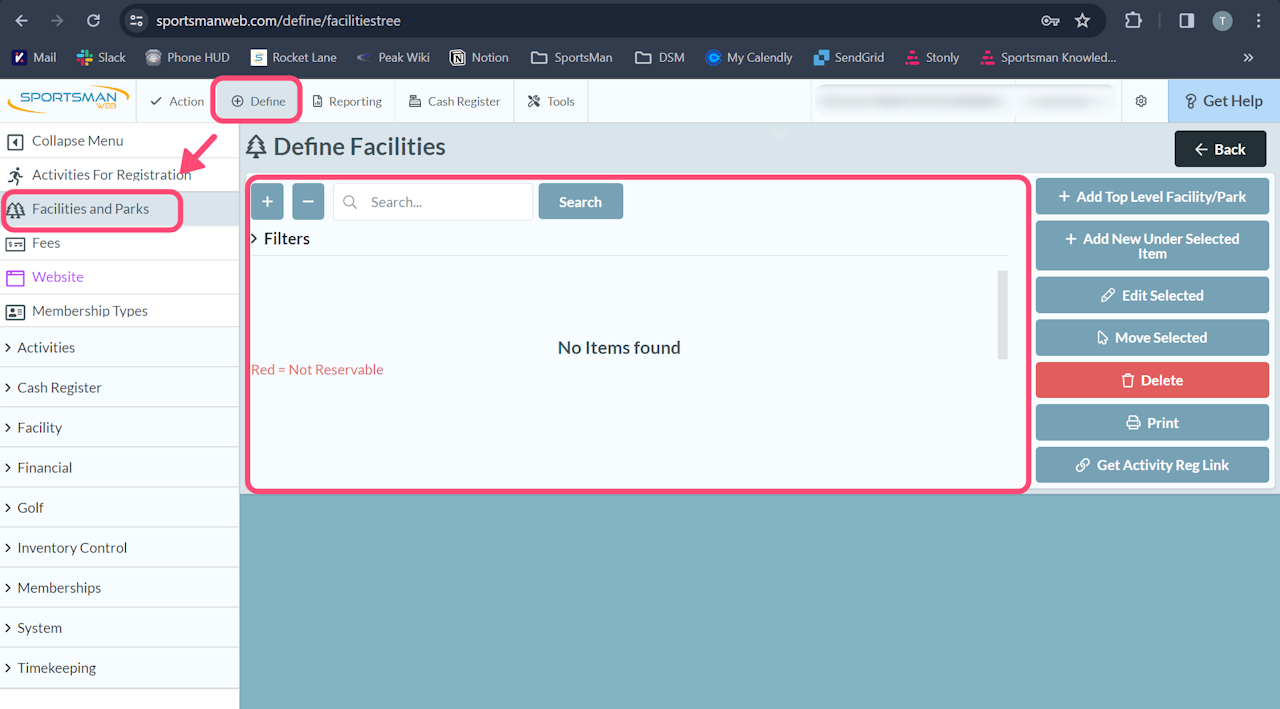Viewport: 1280px width, 709px height.
Task: Click into the facility Search field
Action: 433,201
